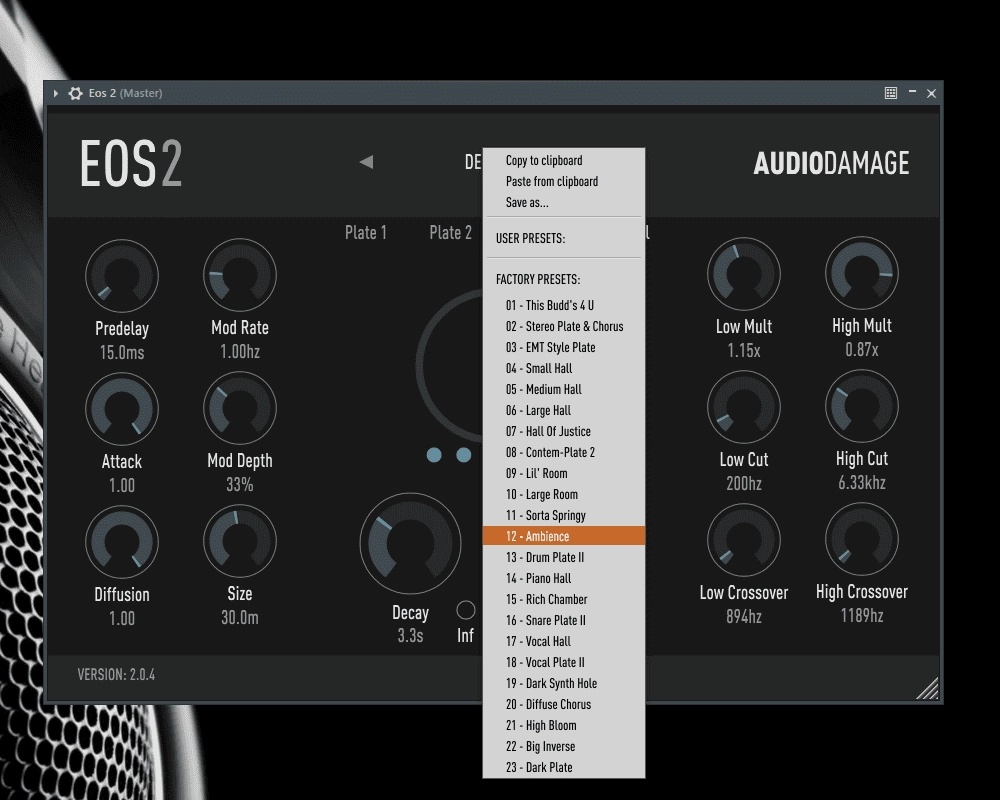Select the Plate 2 algorithm
Screen dimensions: 1000x800
pos(450,233)
